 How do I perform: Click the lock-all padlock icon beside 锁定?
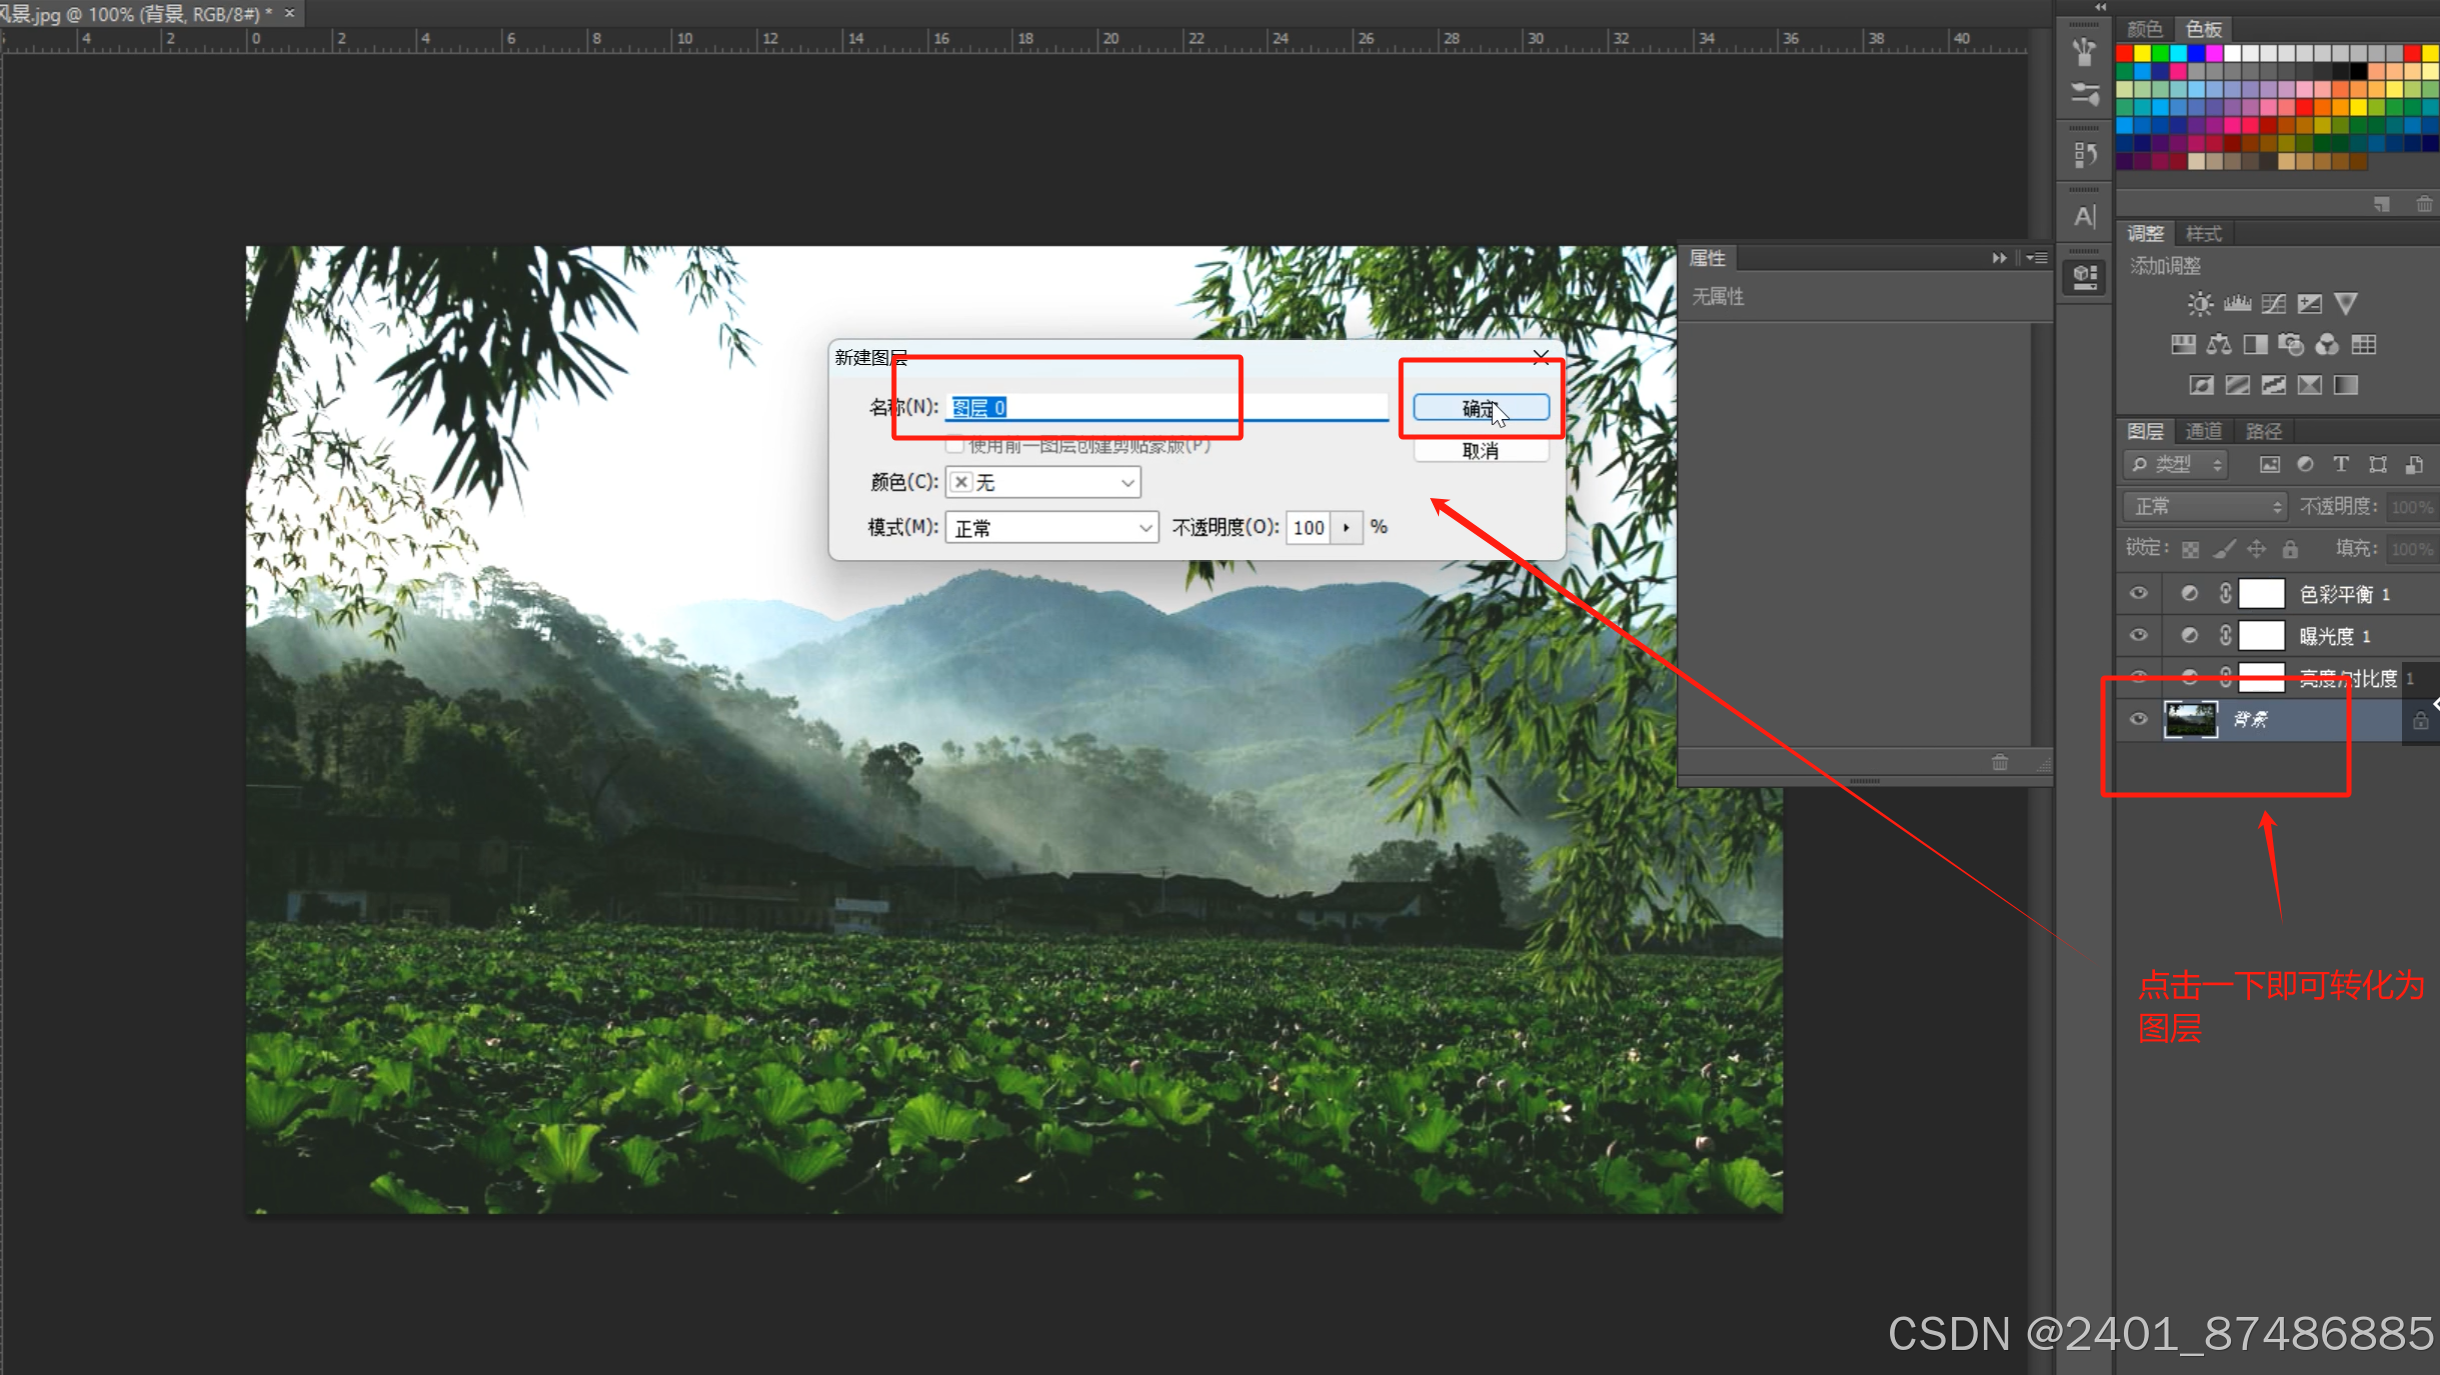[x=2290, y=549]
